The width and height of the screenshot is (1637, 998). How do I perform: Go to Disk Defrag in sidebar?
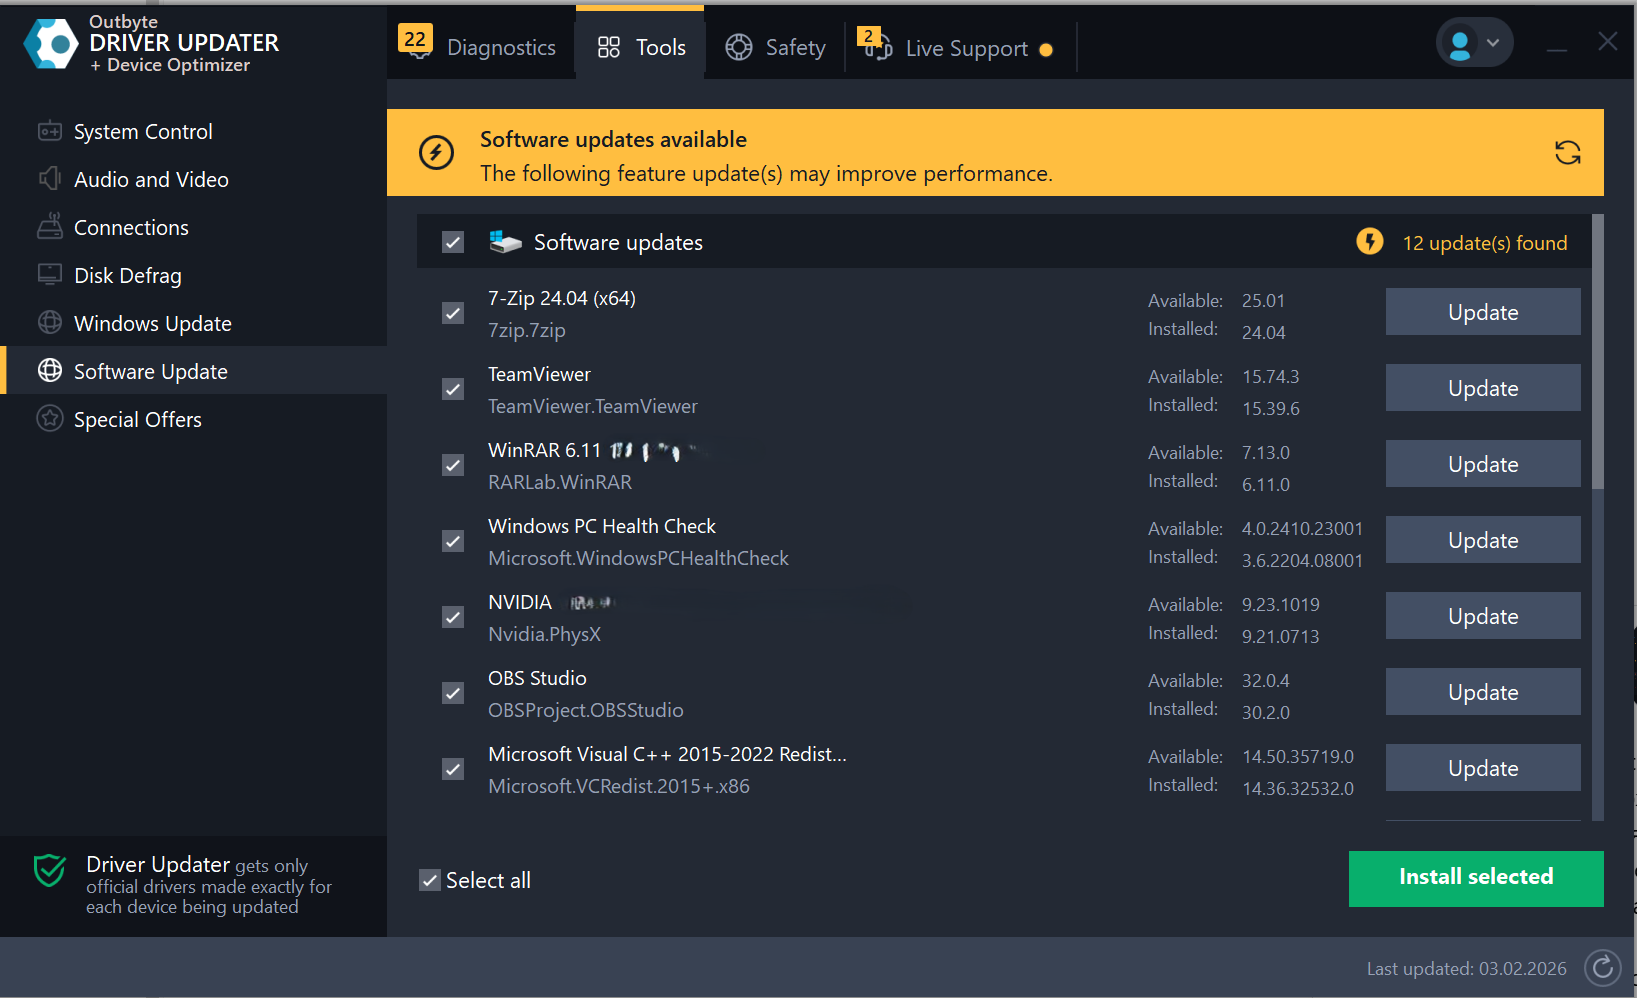(127, 276)
